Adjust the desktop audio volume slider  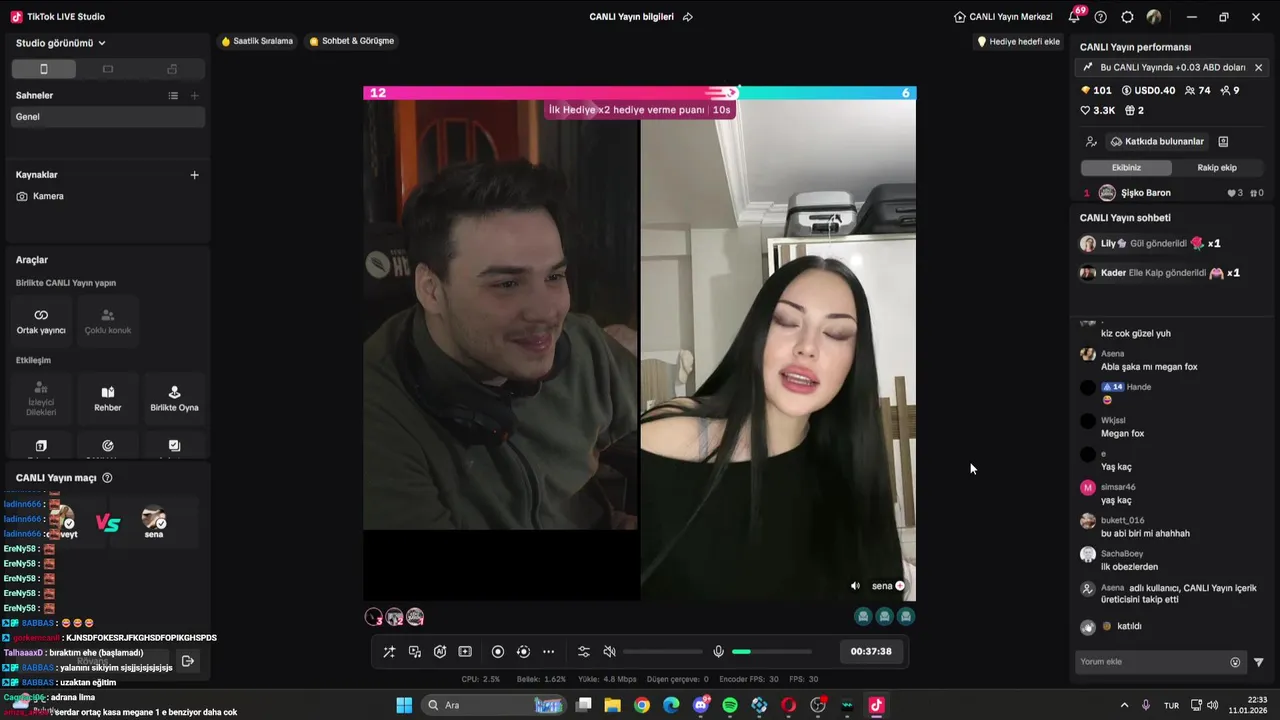point(662,652)
